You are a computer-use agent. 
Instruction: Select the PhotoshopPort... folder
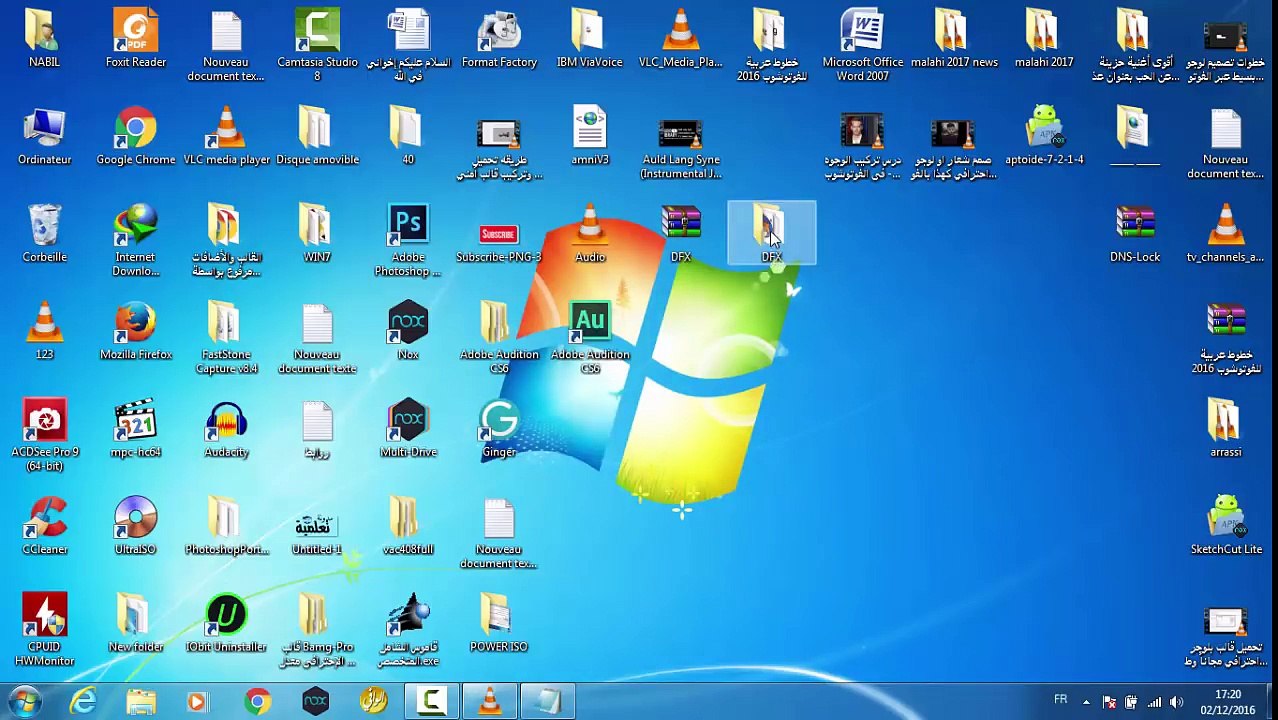click(227, 525)
